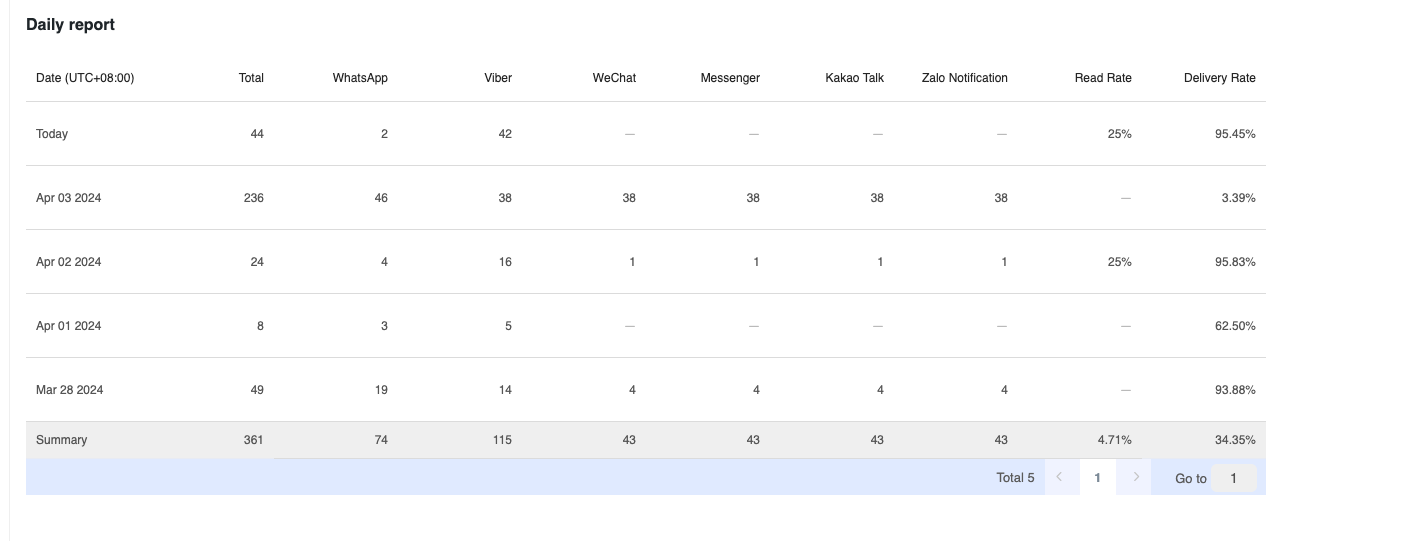This screenshot has height=541, width=1416.
Task: Click the Summary row label
Action: (x=61, y=440)
